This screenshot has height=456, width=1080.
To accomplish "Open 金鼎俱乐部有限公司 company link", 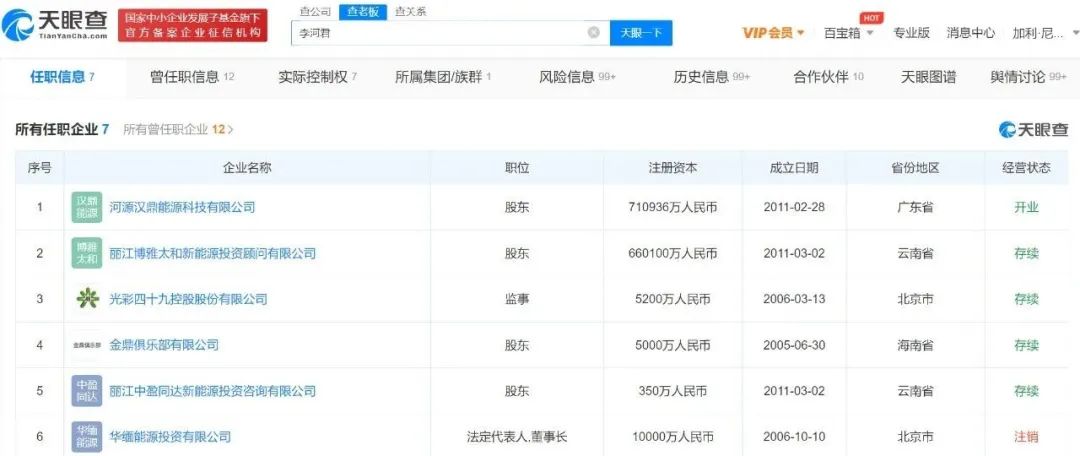I will 164,344.
